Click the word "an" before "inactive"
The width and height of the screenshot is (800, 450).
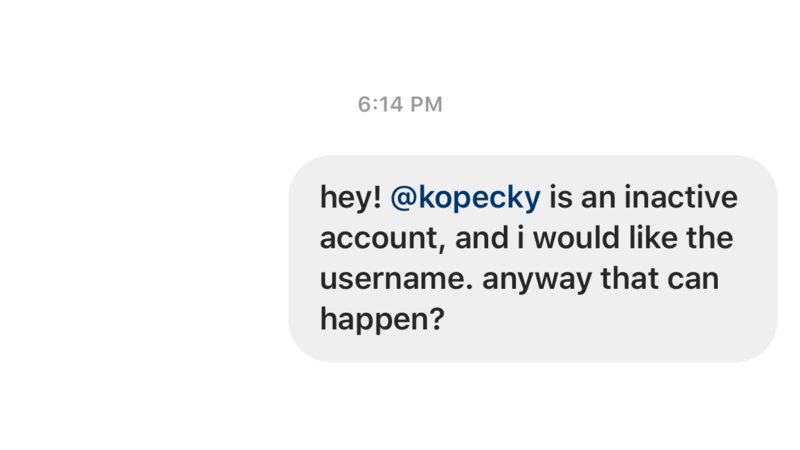[598, 198]
